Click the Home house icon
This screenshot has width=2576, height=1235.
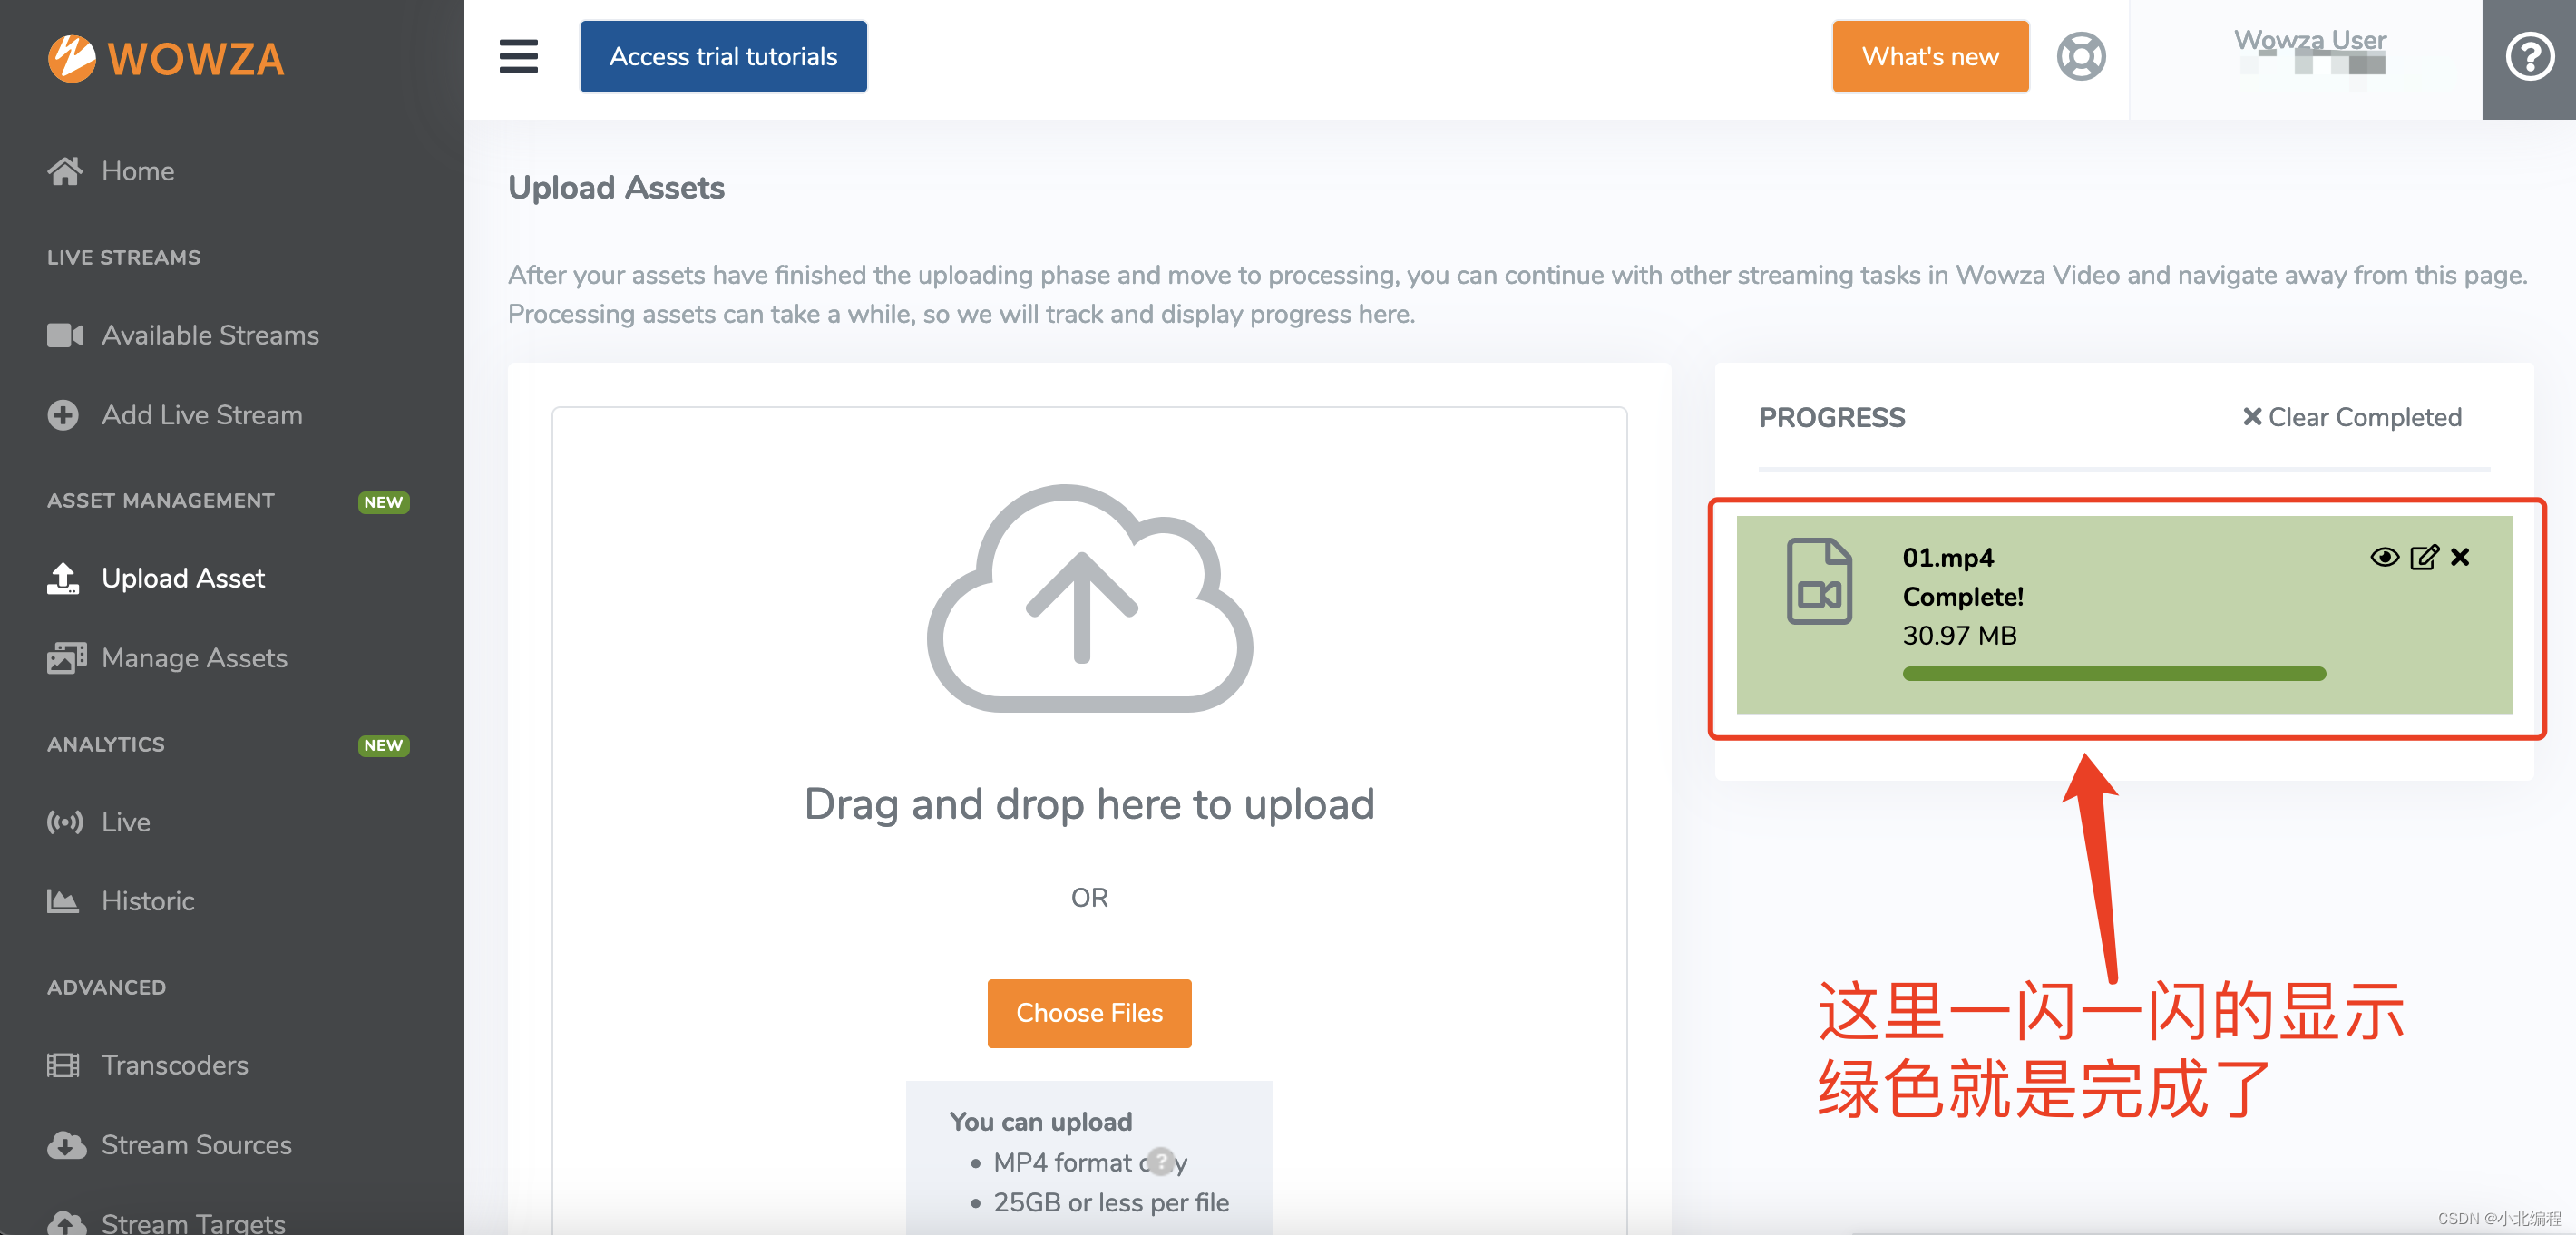65,171
